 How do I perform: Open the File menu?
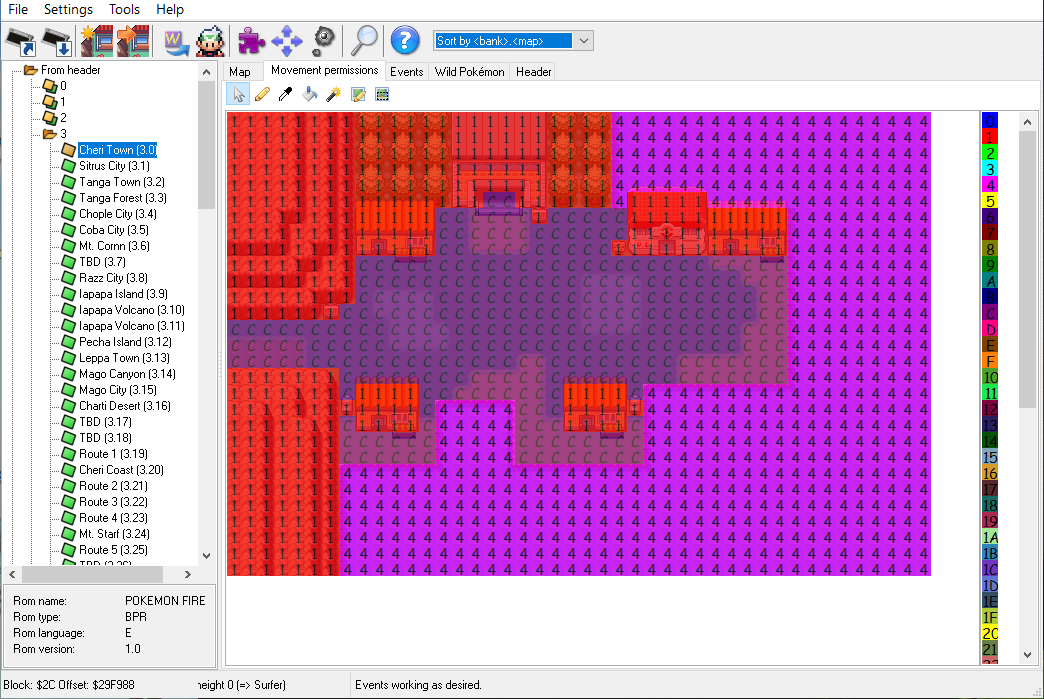click(x=18, y=9)
